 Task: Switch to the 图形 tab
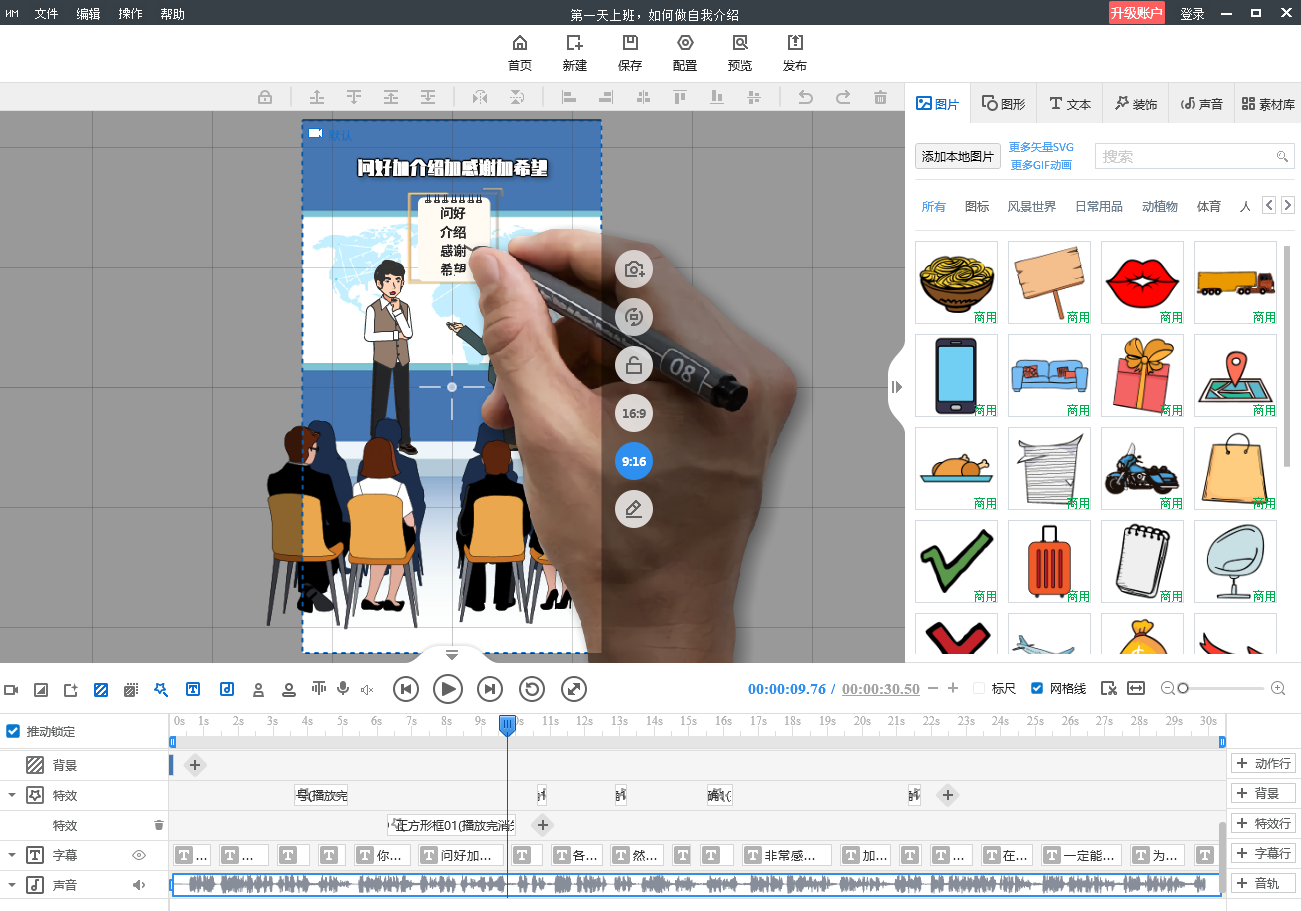click(x=1003, y=103)
